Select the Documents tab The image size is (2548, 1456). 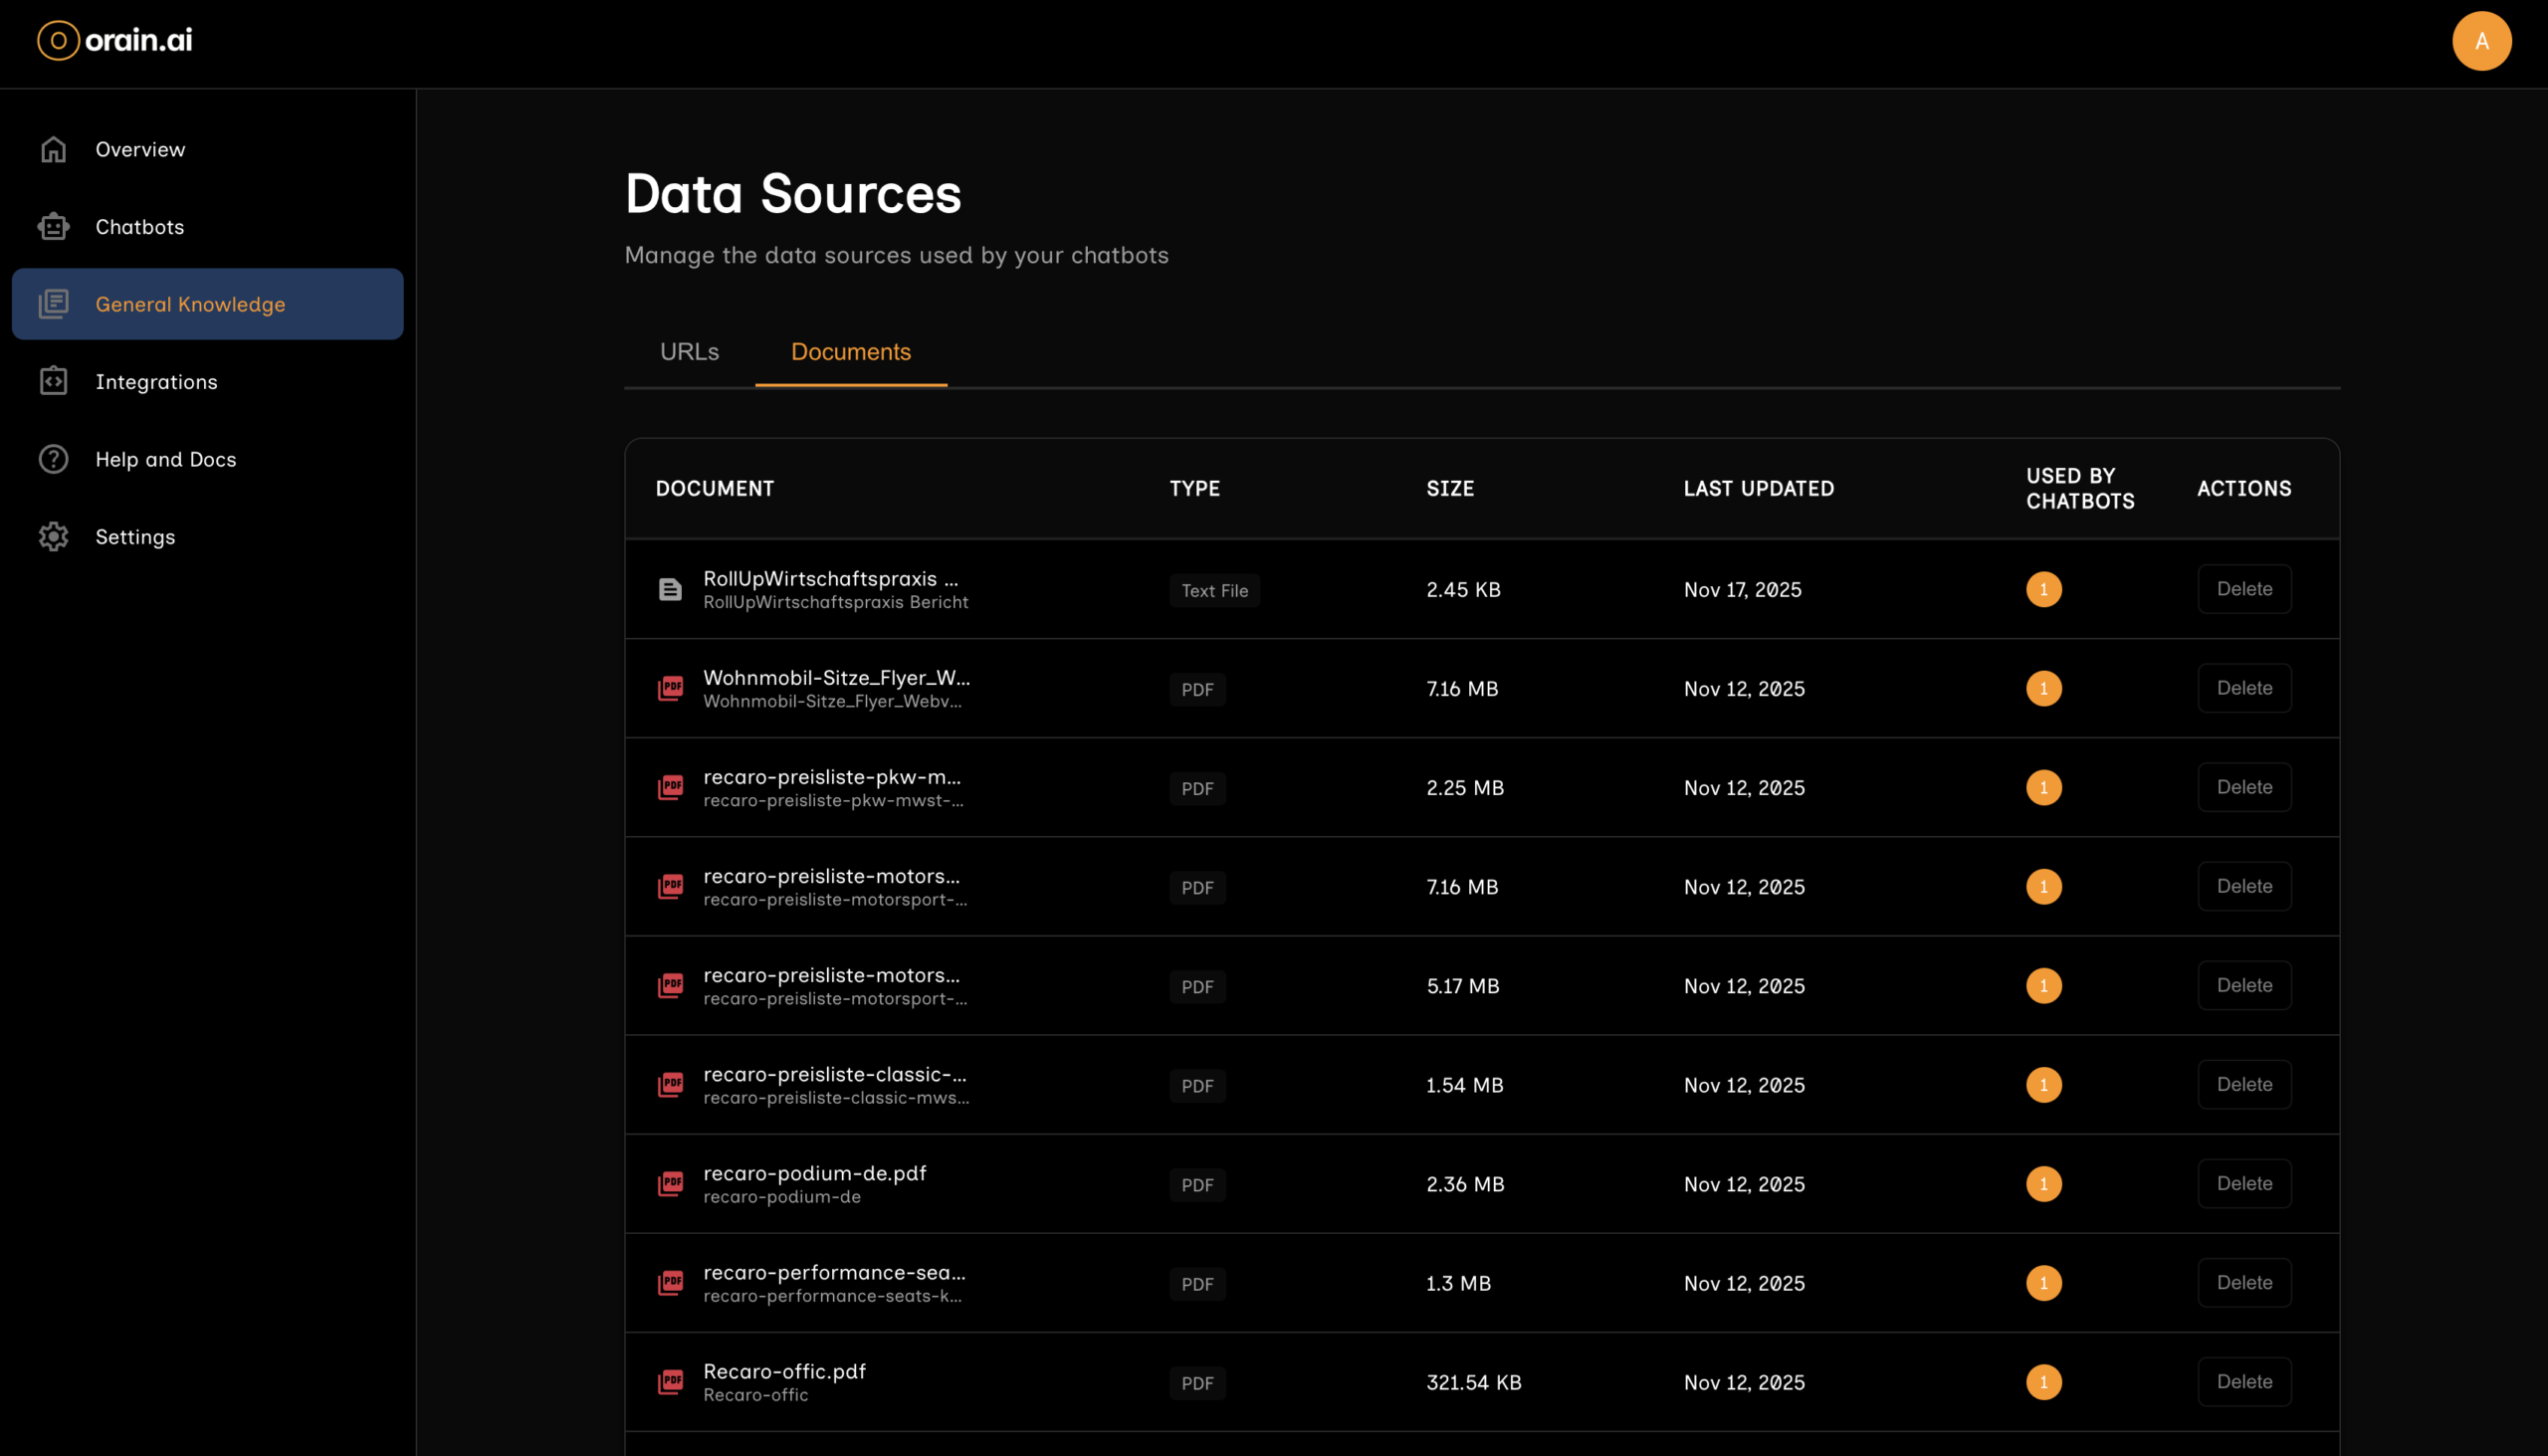[850, 352]
